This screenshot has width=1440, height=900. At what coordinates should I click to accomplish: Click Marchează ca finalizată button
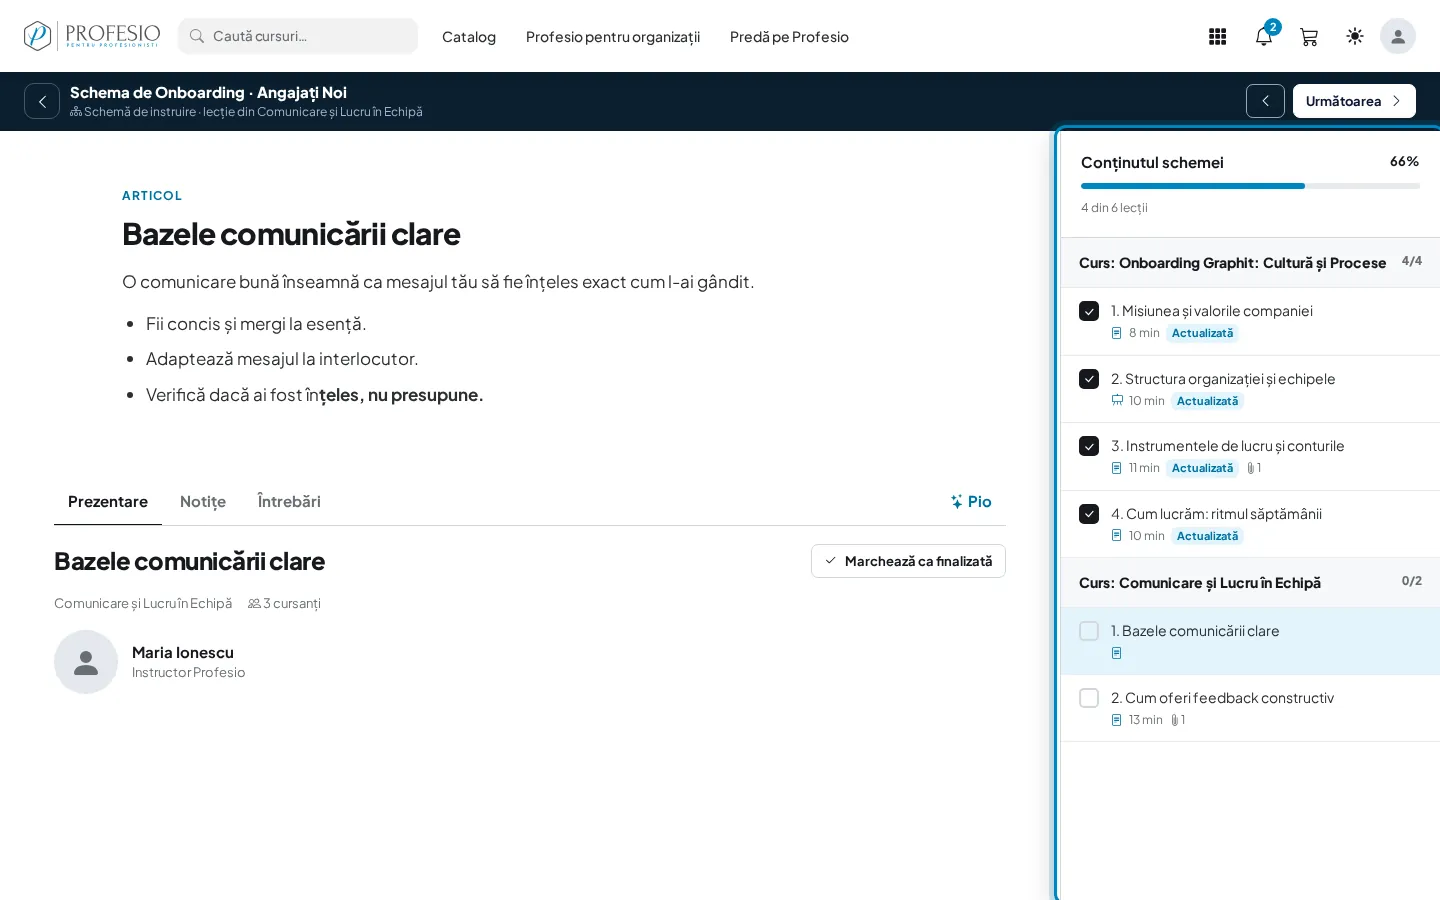pyautogui.click(x=908, y=561)
